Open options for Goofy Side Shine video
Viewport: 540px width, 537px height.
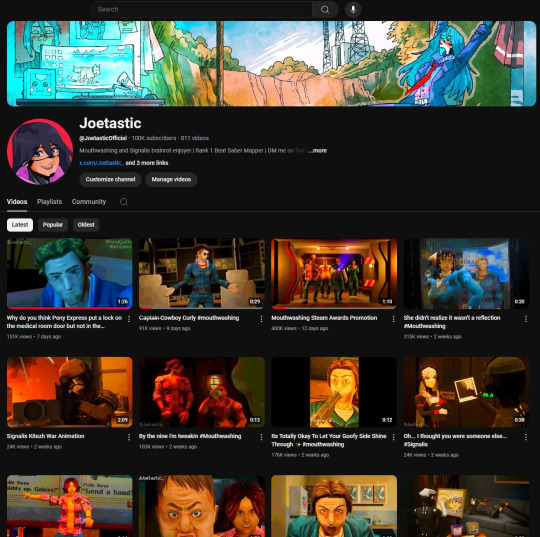pos(393,437)
